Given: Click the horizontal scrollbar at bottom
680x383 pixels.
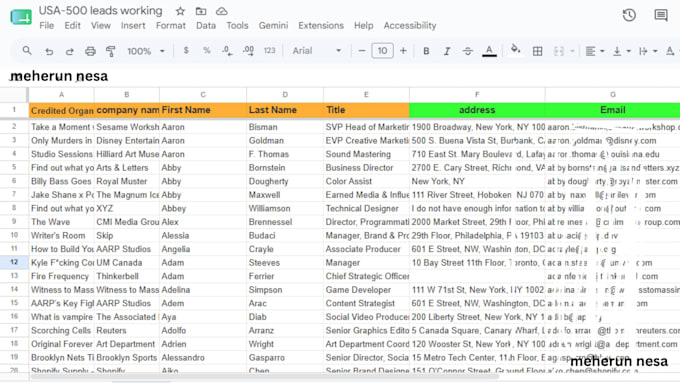Looking at the screenshot, I should point(265,376).
